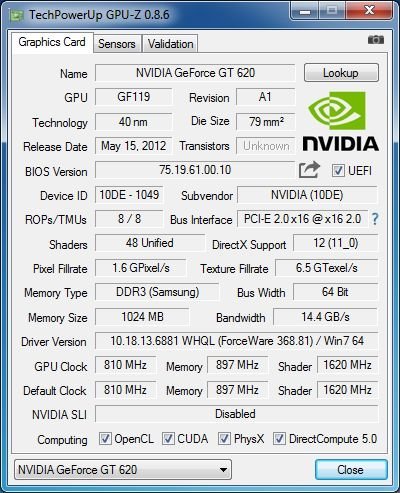The width and height of the screenshot is (400, 493).
Task: Toggle the DirectCompute 5.0 checkbox
Action: (x=279, y=438)
